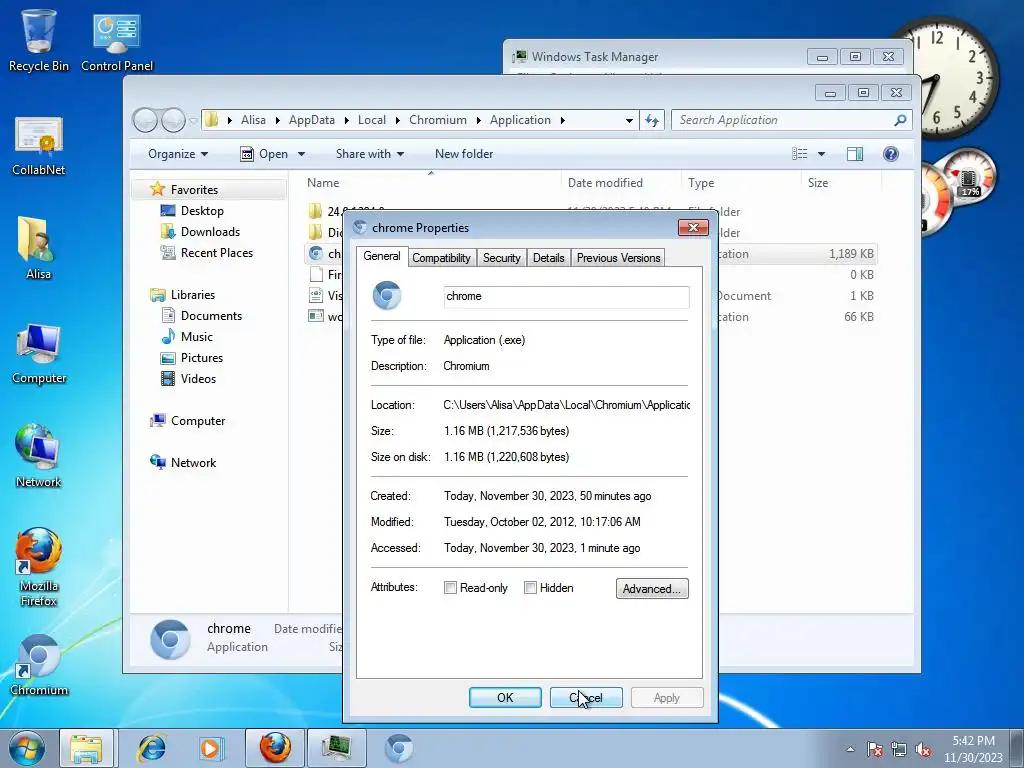Select the CollabNet desktop icon
The height and width of the screenshot is (768, 1024).
point(39,146)
